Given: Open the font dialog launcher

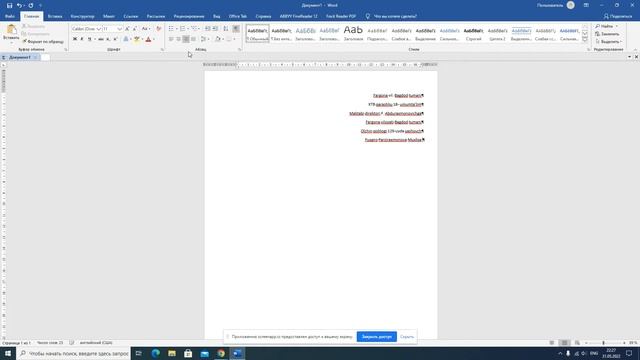Looking at the screenshot, I should click(162, 49).
